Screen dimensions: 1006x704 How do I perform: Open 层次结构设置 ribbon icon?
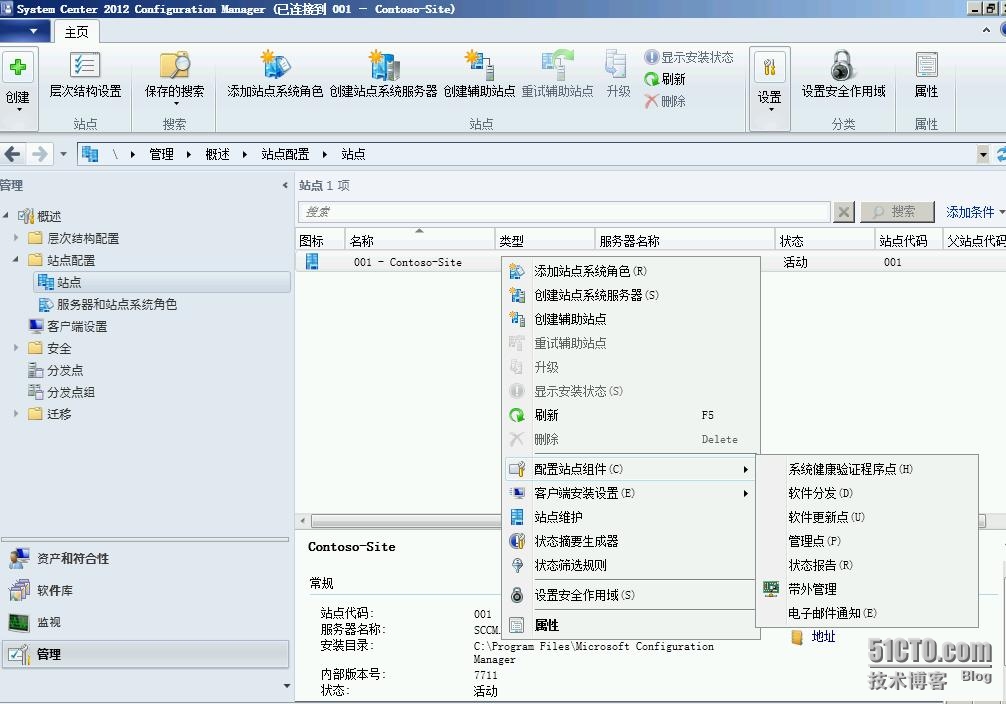tap(85, 65)
